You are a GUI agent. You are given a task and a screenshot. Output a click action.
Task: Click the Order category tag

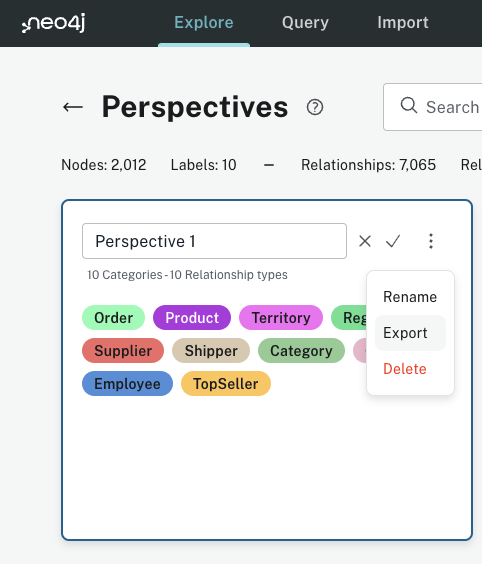113,318
